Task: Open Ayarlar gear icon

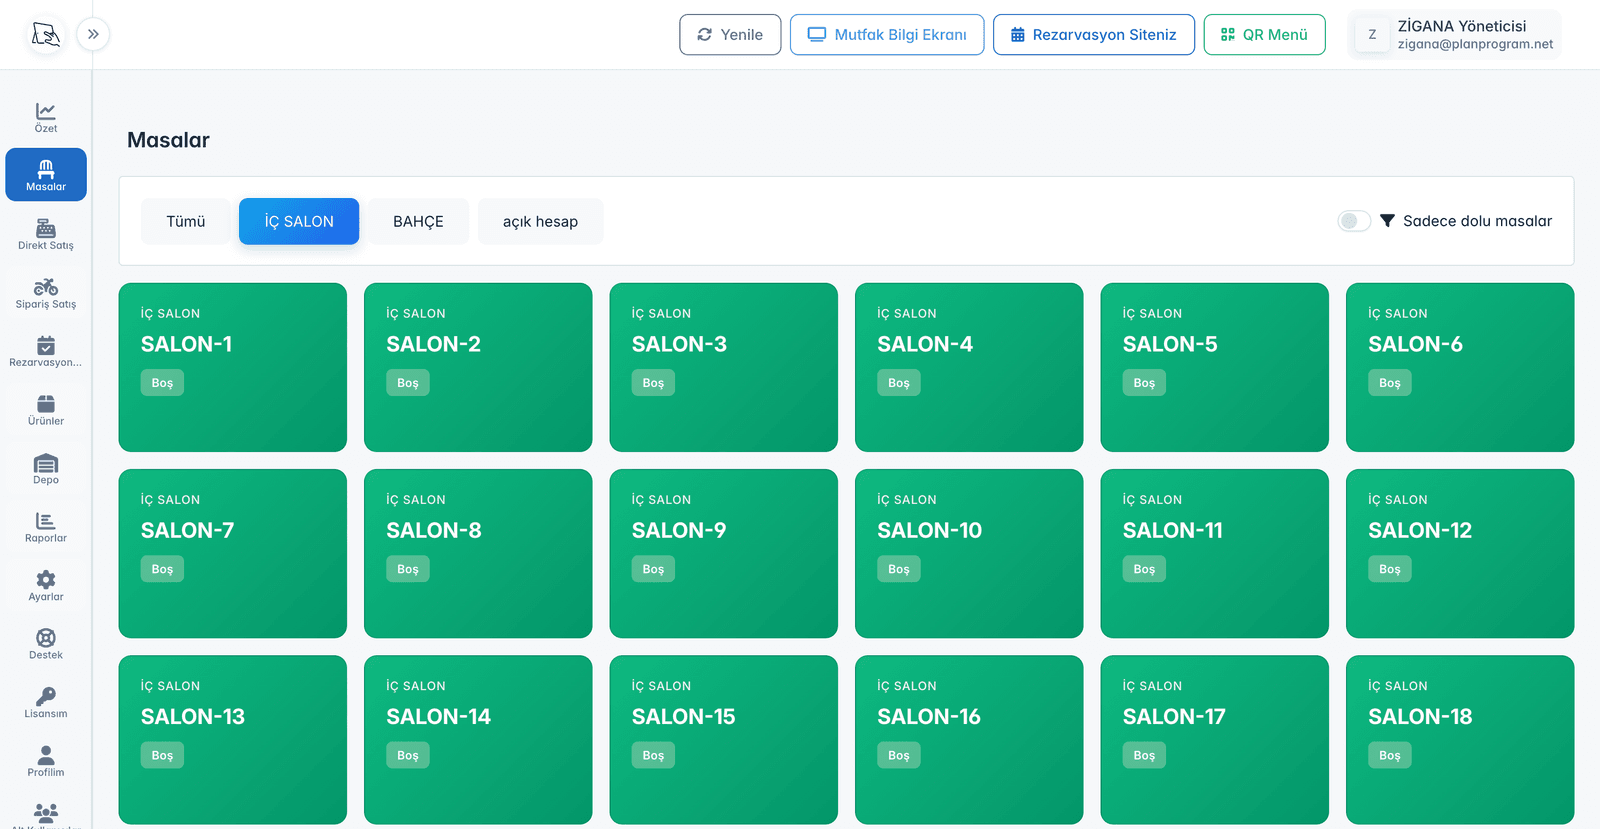Action: (x=46, y=580)
